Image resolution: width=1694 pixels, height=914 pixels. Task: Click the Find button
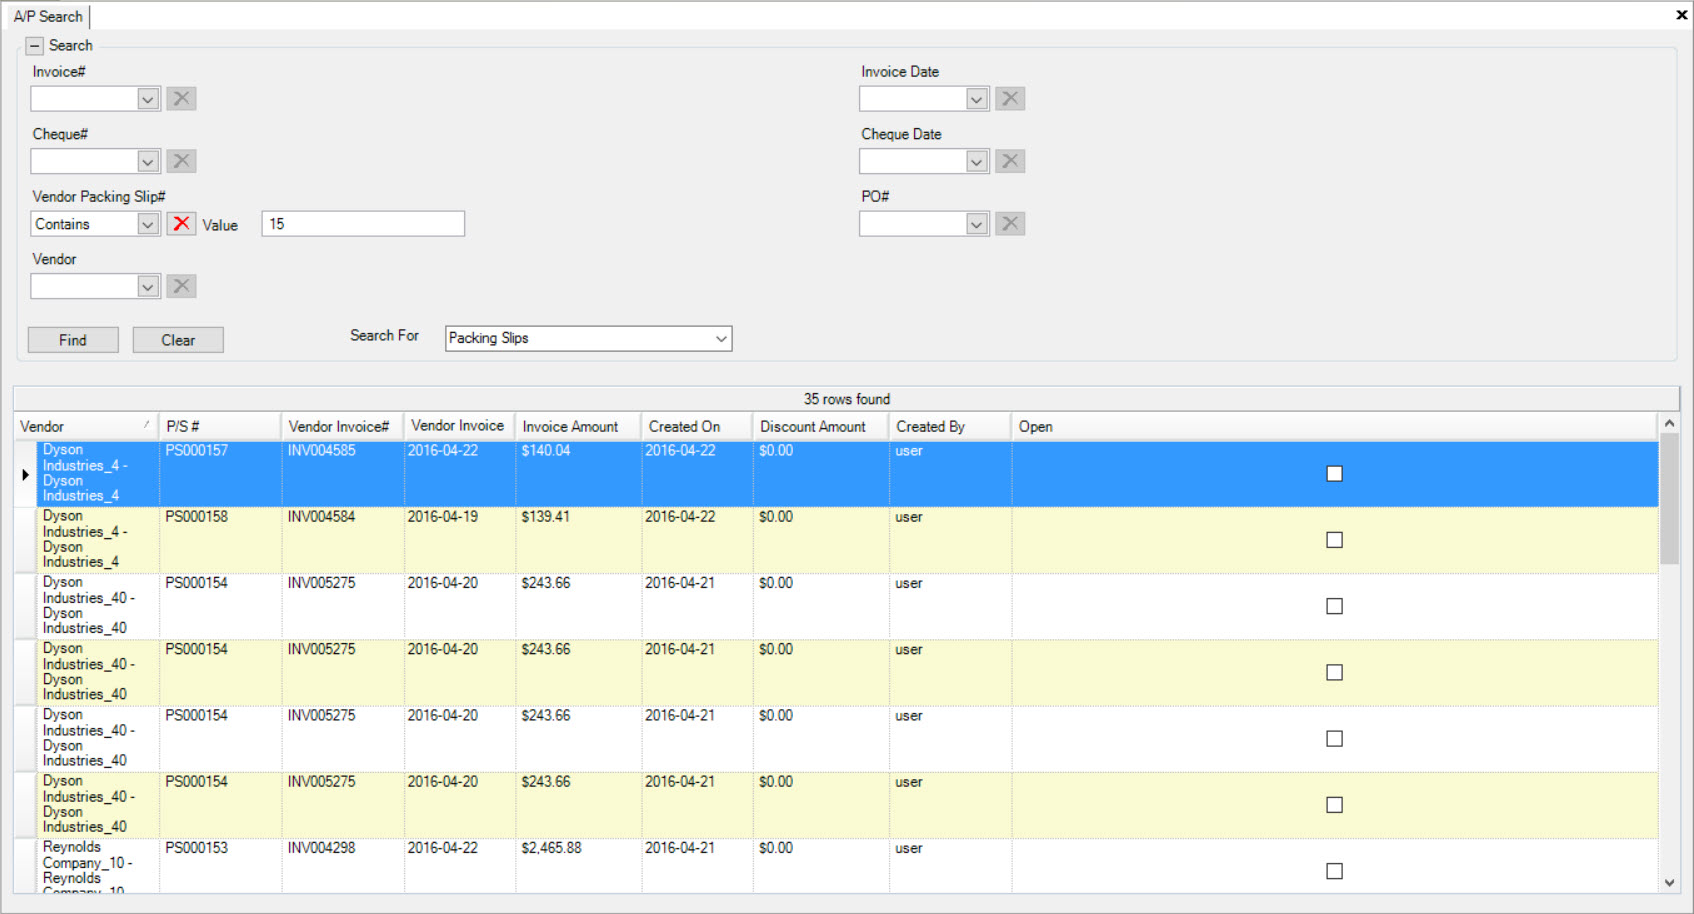73,340
